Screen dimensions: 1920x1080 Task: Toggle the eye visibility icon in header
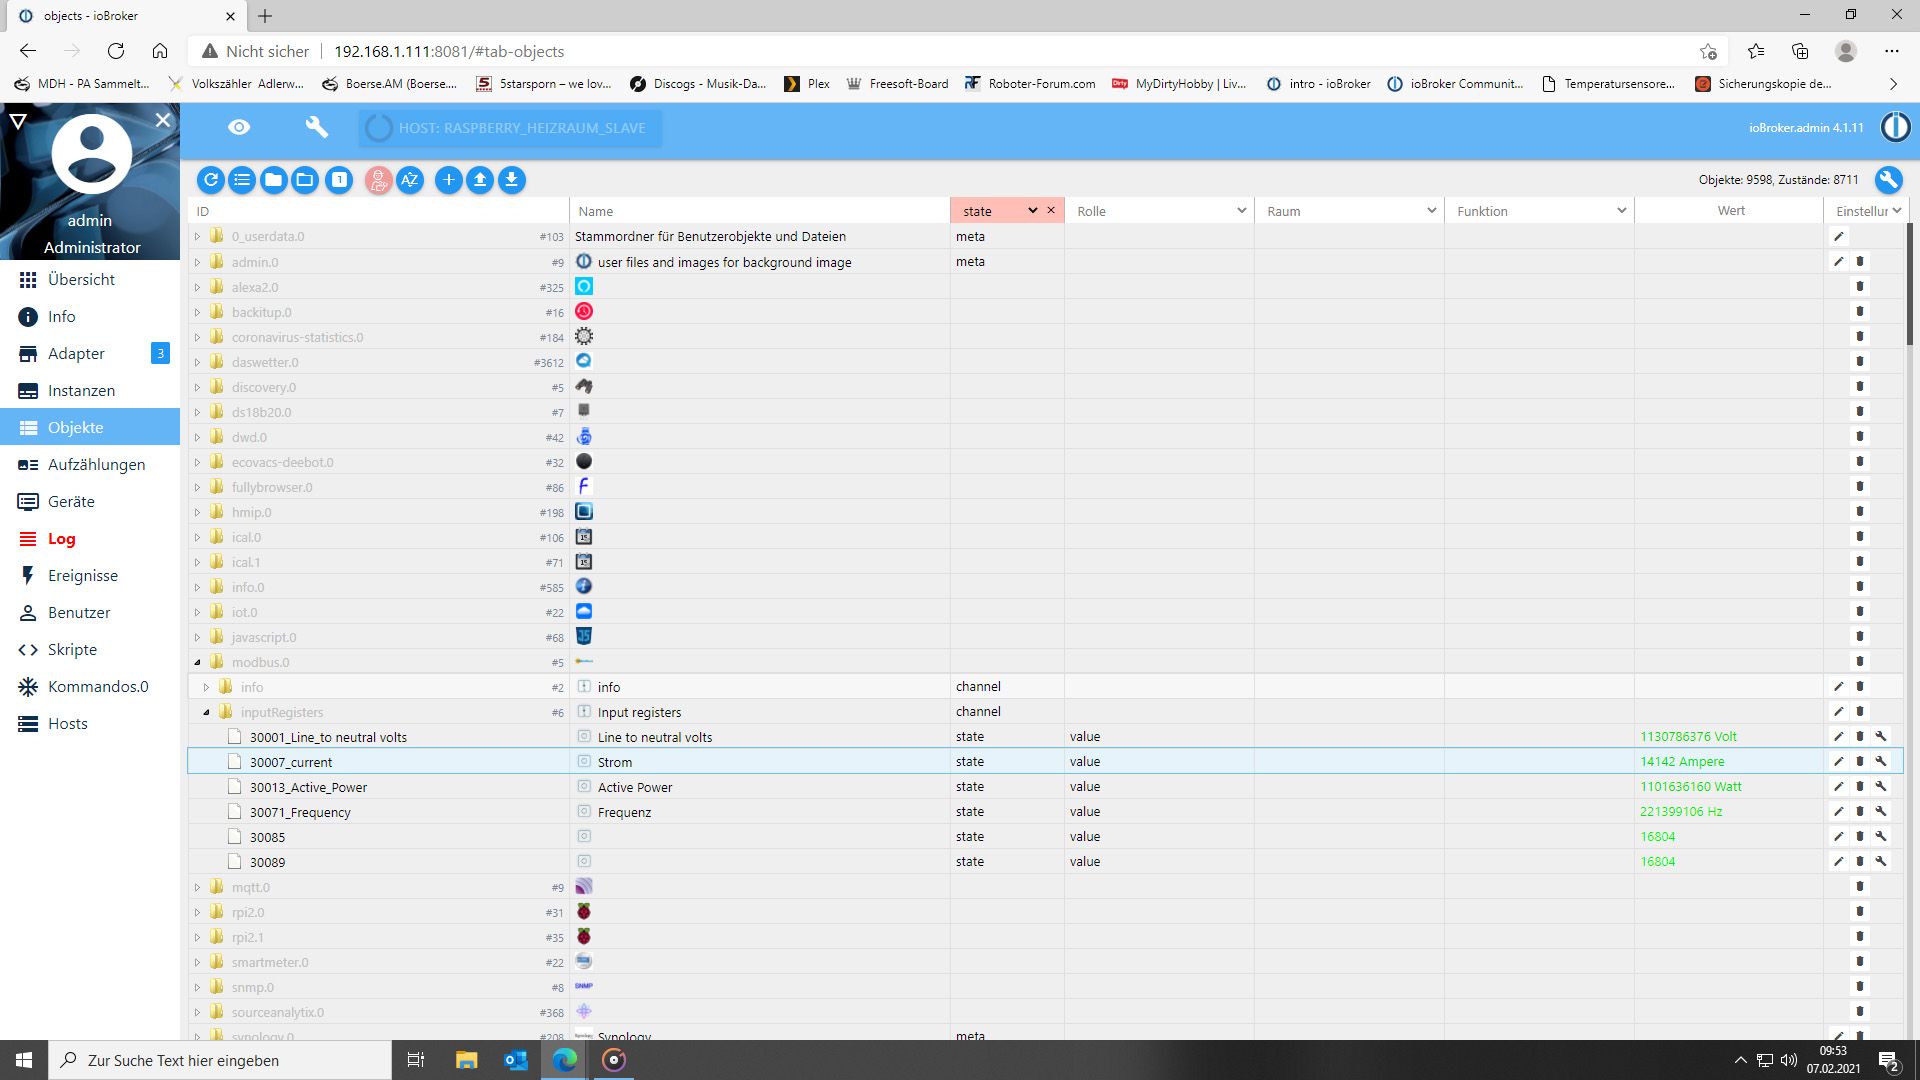pos(239,127)
